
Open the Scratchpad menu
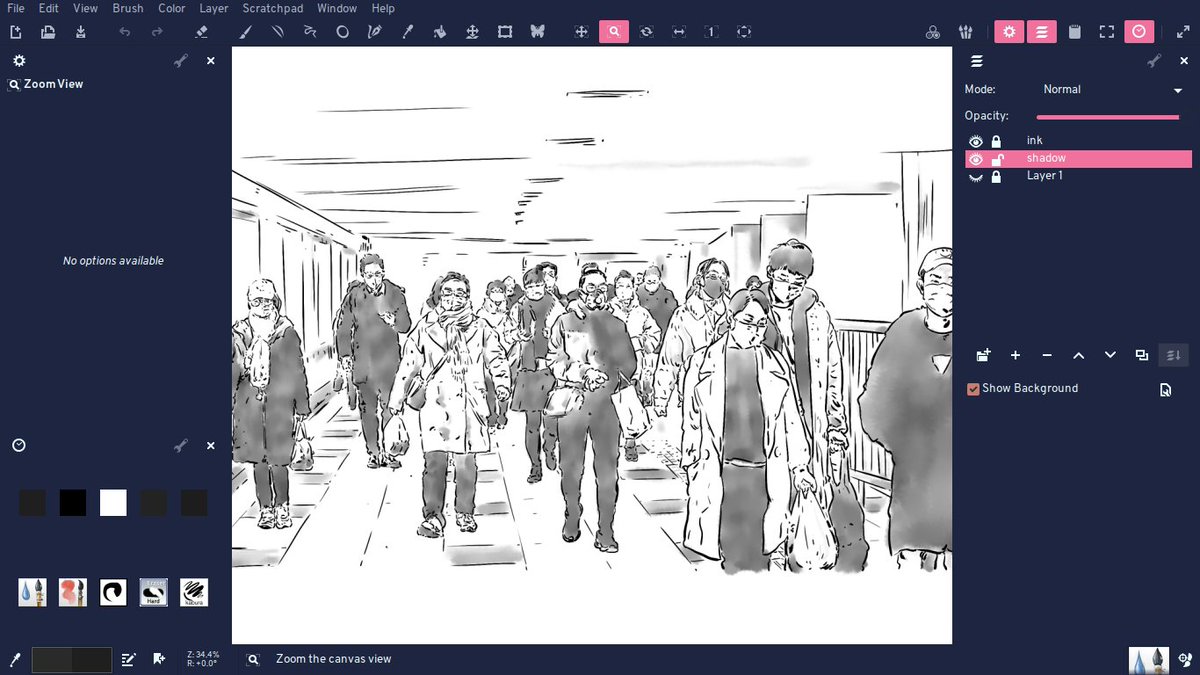(x=273, y=8)
